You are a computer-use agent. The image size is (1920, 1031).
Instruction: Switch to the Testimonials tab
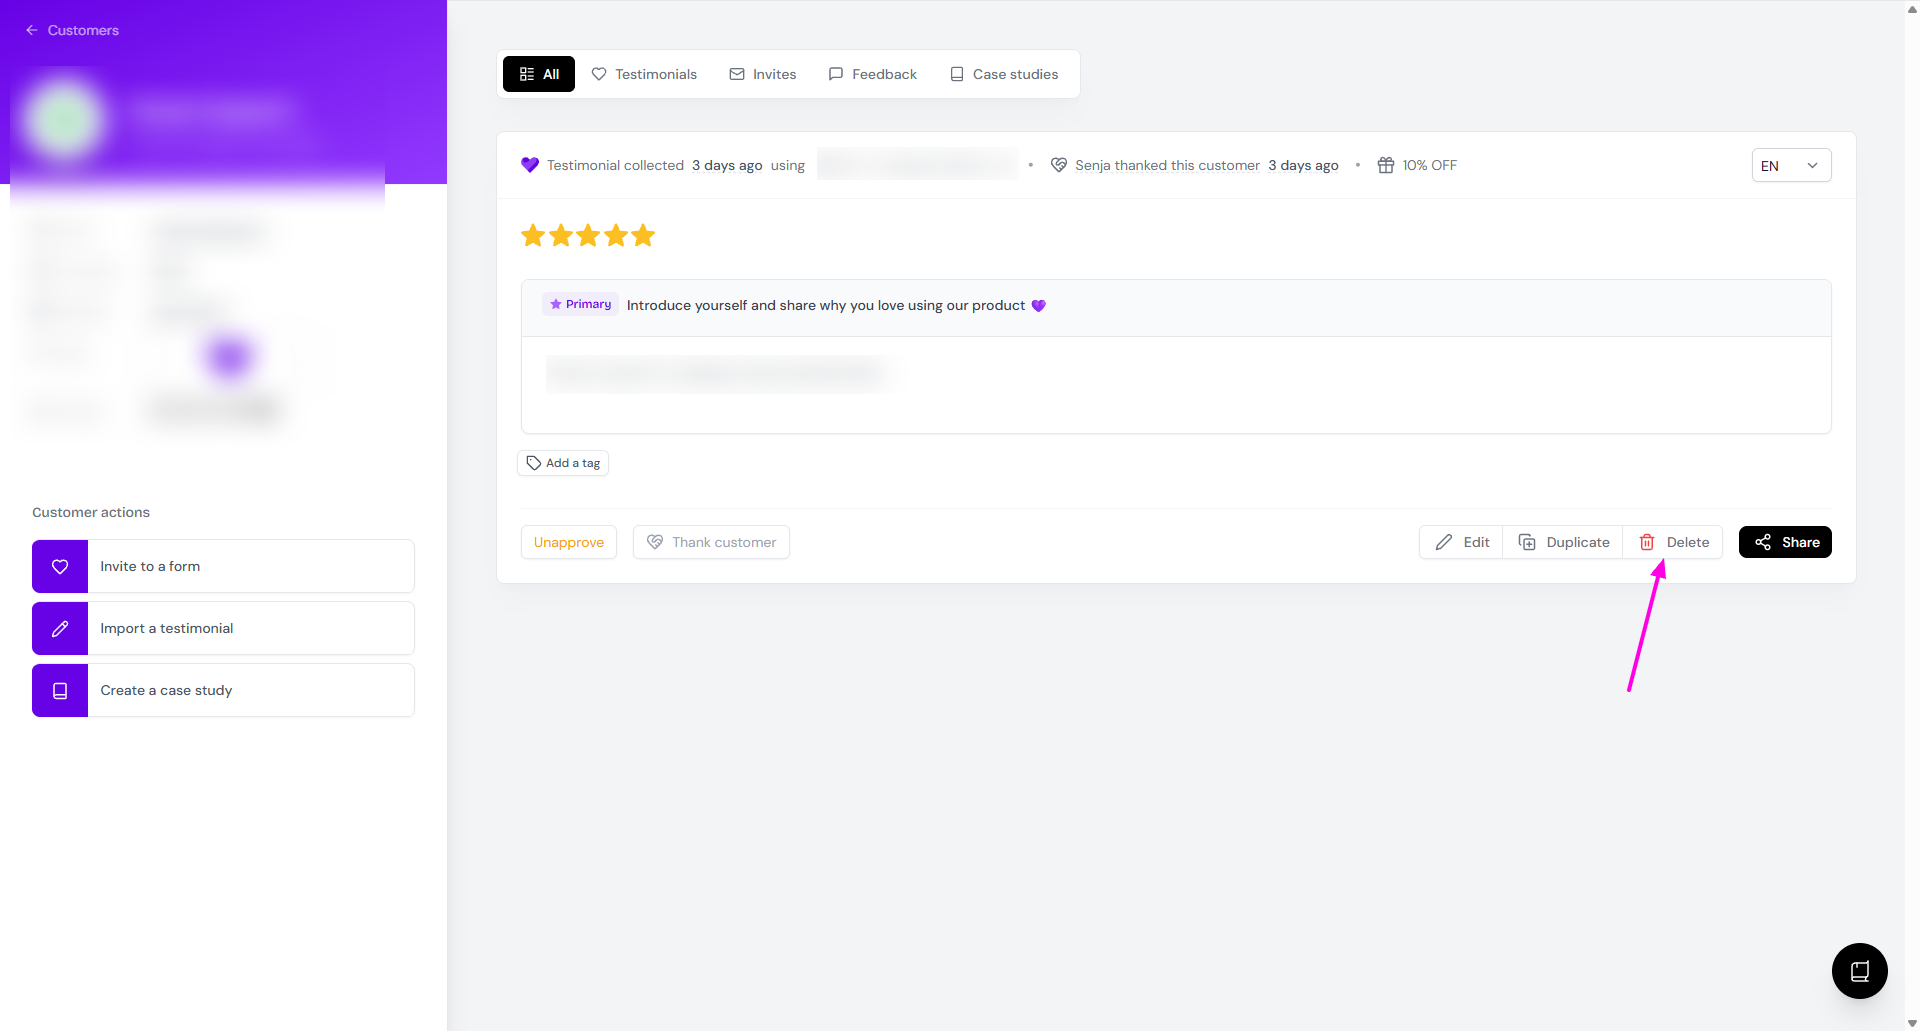(644, 74)
